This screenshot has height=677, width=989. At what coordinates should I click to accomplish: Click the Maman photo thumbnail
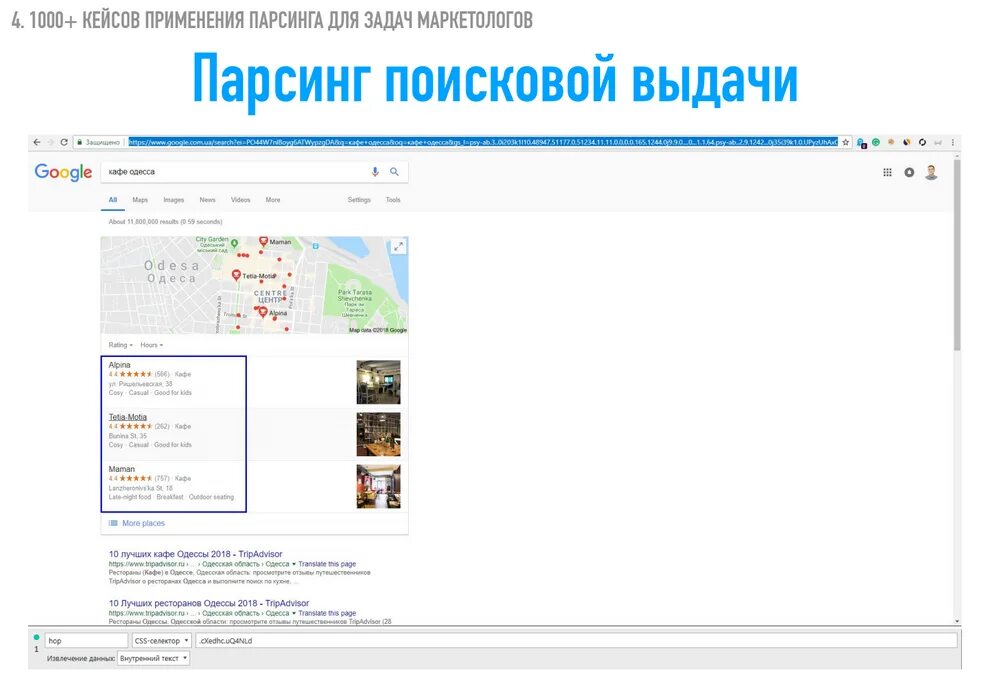click(378, 486)
